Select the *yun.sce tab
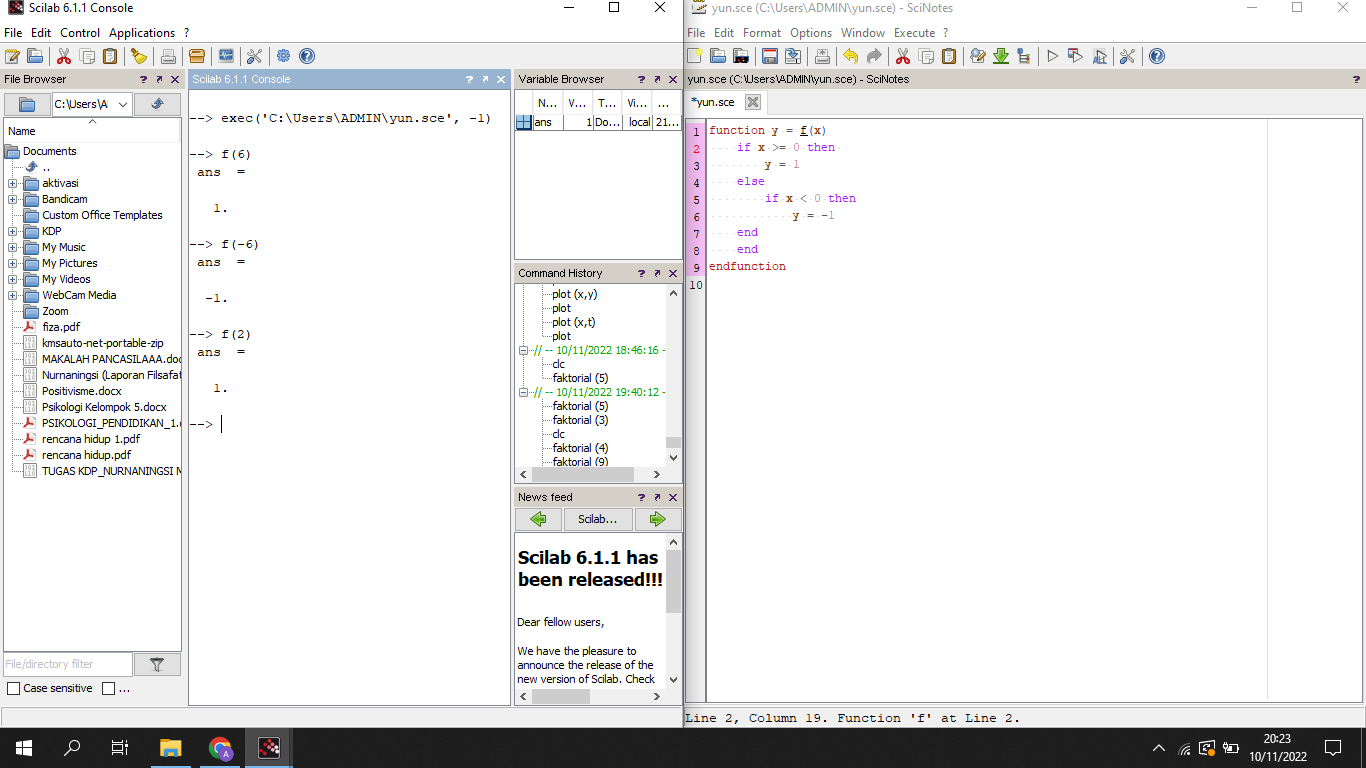The image size is (1366, 768). 713,102
